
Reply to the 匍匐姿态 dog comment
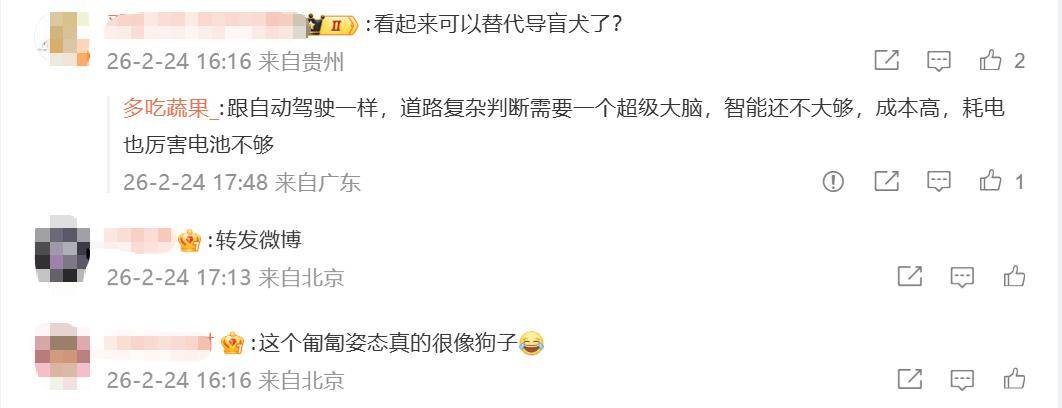pos(962,379)
